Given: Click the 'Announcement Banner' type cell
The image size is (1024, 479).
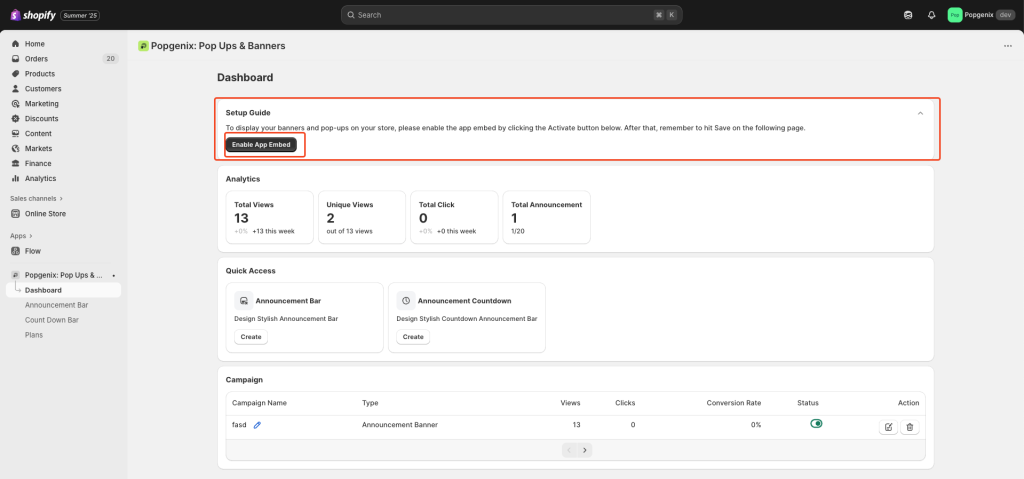Looking at the screenshot, I should pyautogui.click(x=400, y=425).
